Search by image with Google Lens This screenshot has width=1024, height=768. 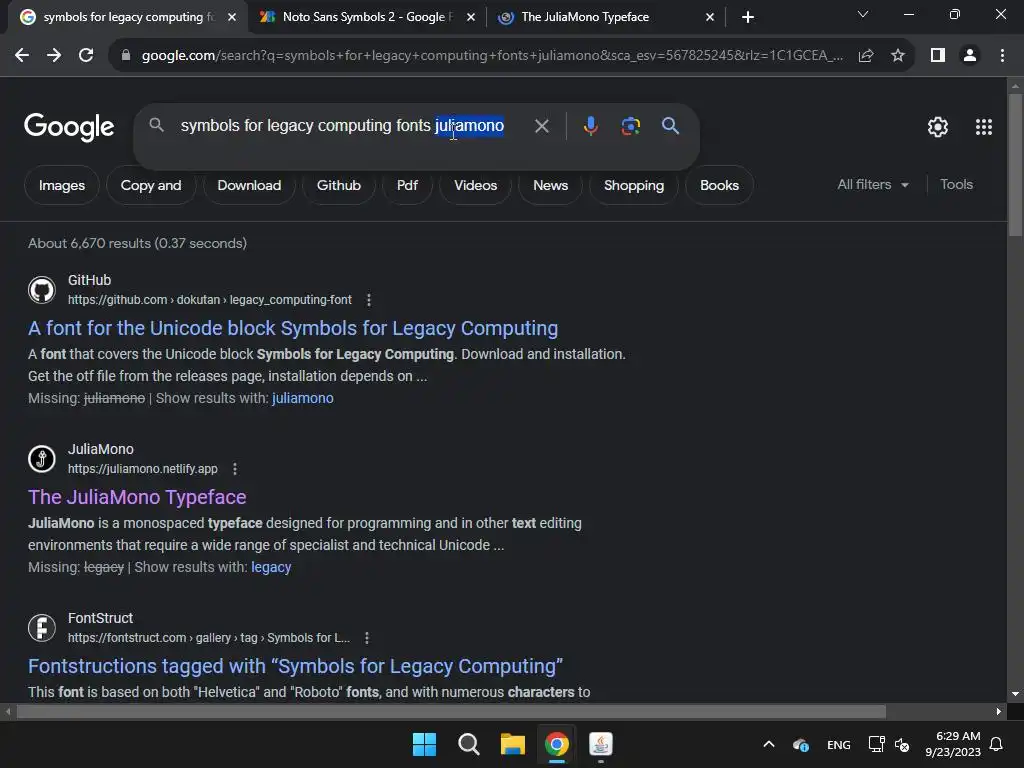[x=630, y=125]
